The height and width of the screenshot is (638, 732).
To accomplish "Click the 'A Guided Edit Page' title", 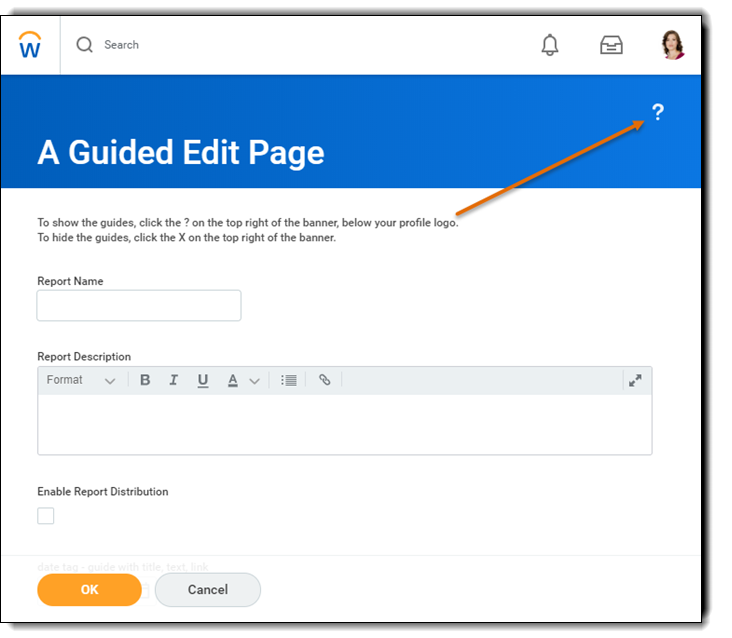I will (181, 153).
